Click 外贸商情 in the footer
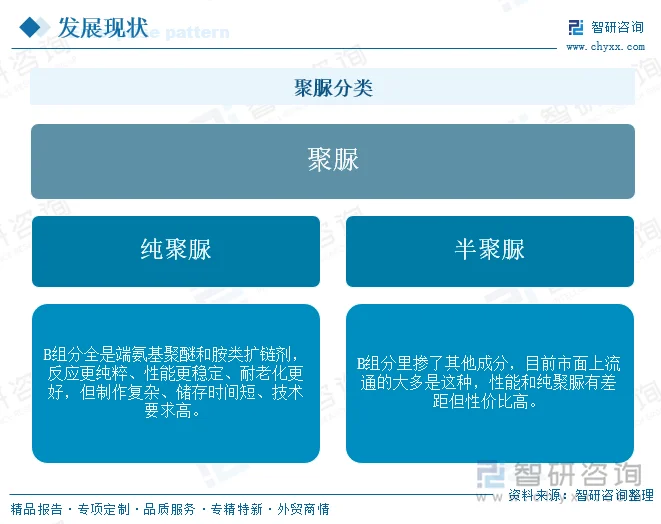Viewport: 661px width, 524px height. click(303, 509)
